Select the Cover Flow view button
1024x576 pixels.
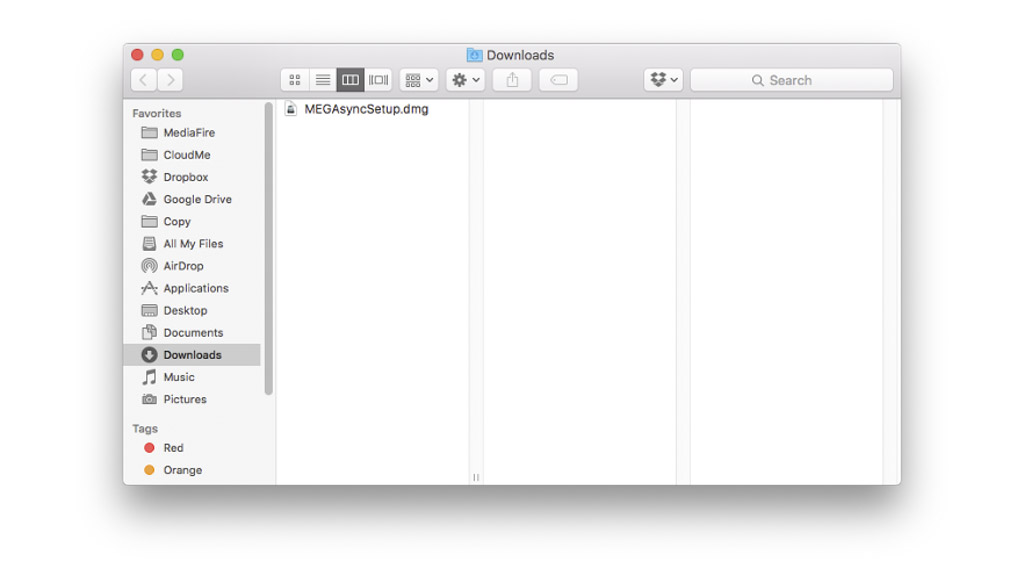click(378, 80)
